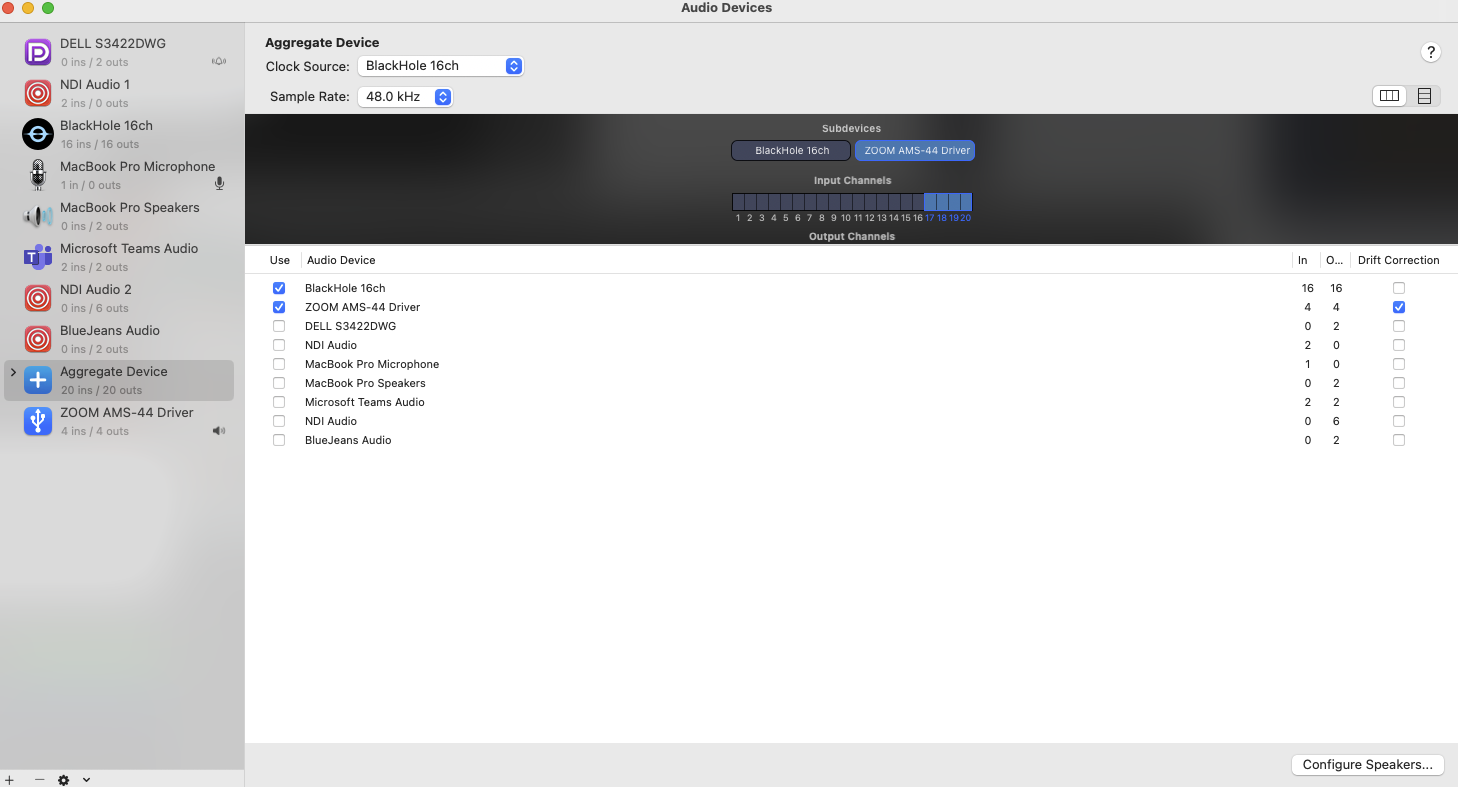Open the Sample Rate dropdown

pyautogui.click(x=405, y=97)
